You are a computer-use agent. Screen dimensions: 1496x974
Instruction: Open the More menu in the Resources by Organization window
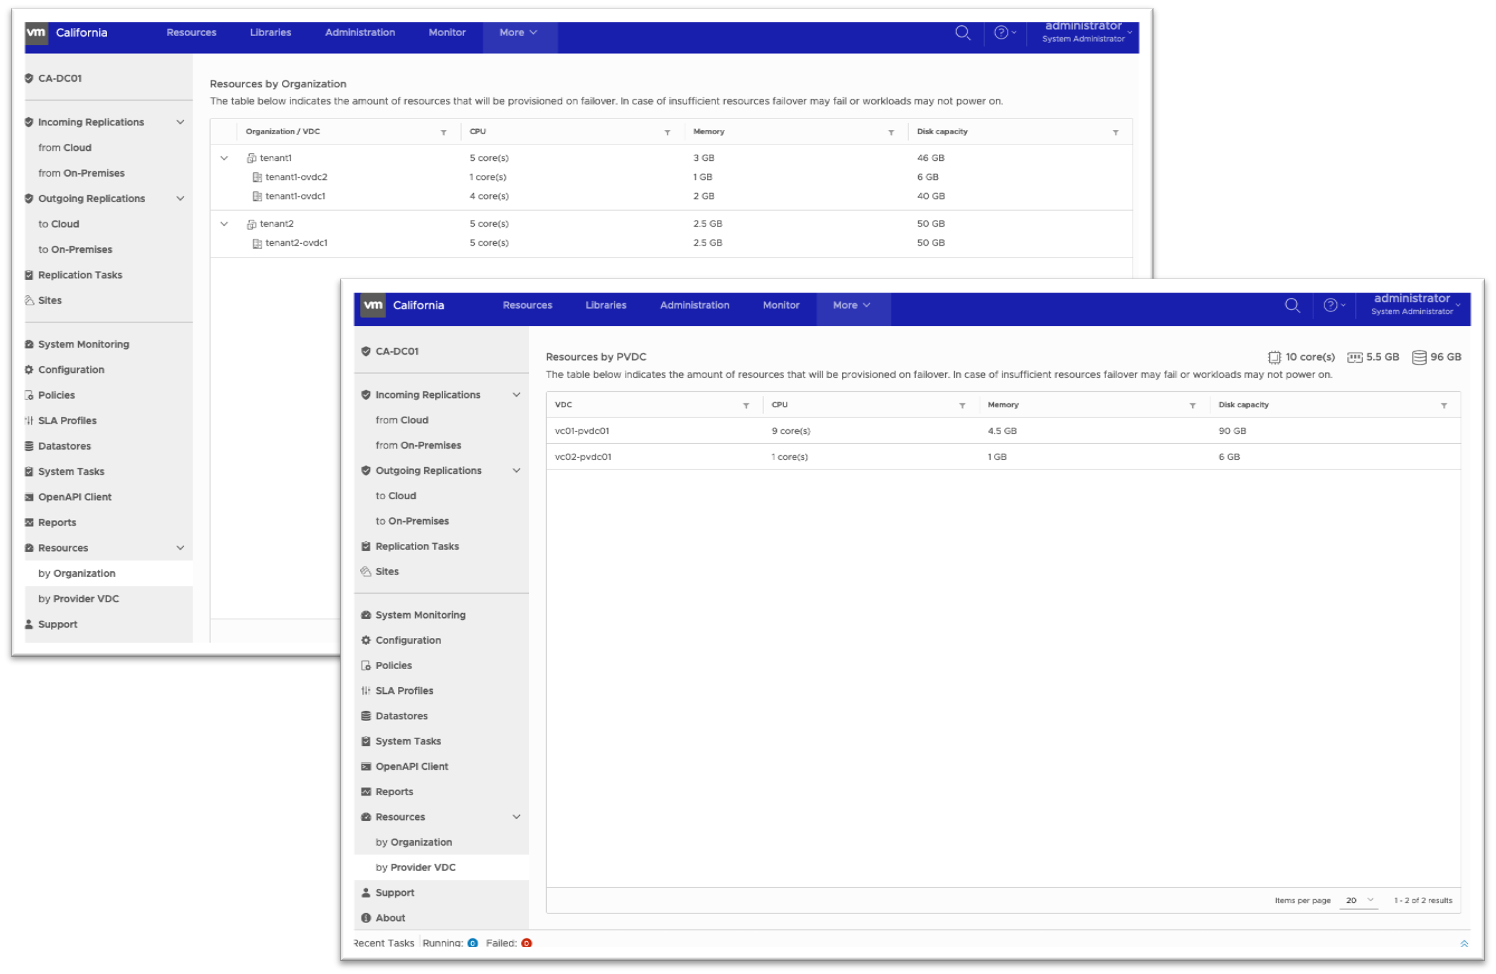coord(519,32)
